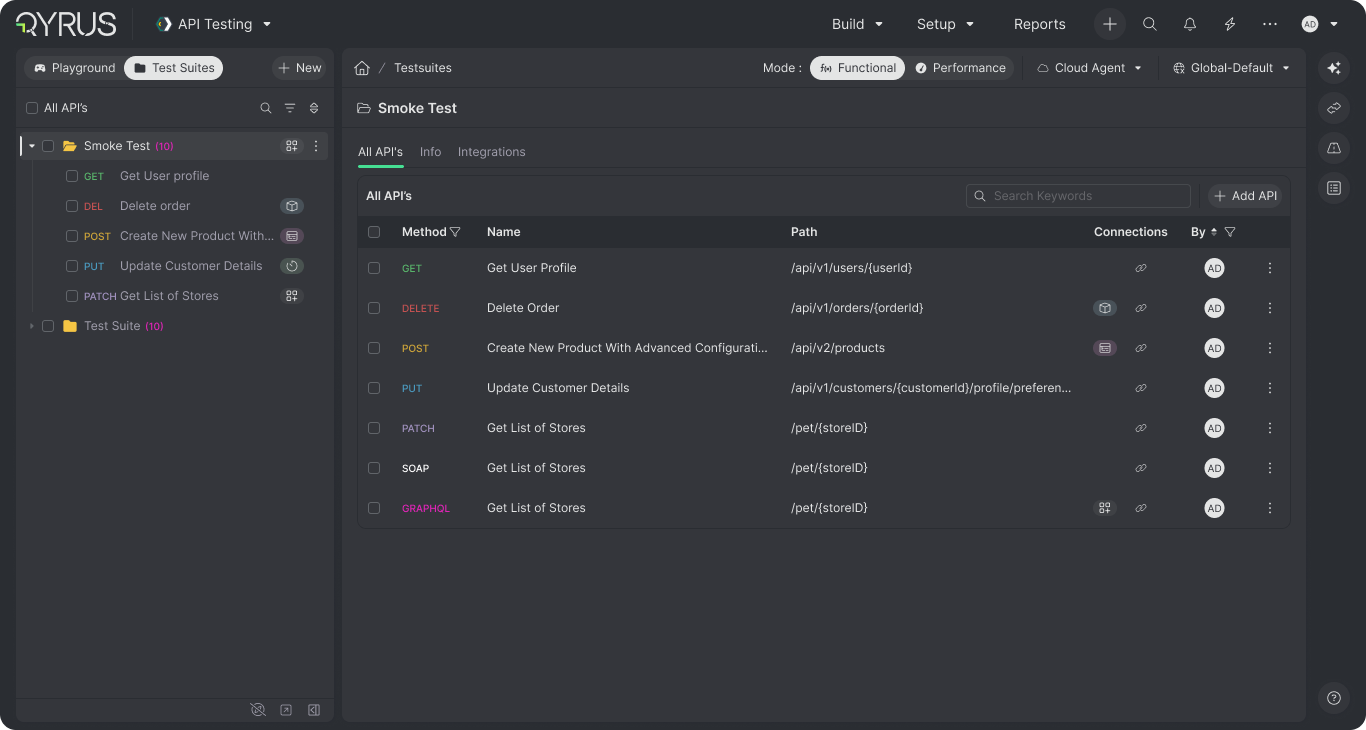The height and width of the screenshot is (730, 1366).
Task: Click the connection link icon for Get User Profile row
Action: (x=1141, y=268)
